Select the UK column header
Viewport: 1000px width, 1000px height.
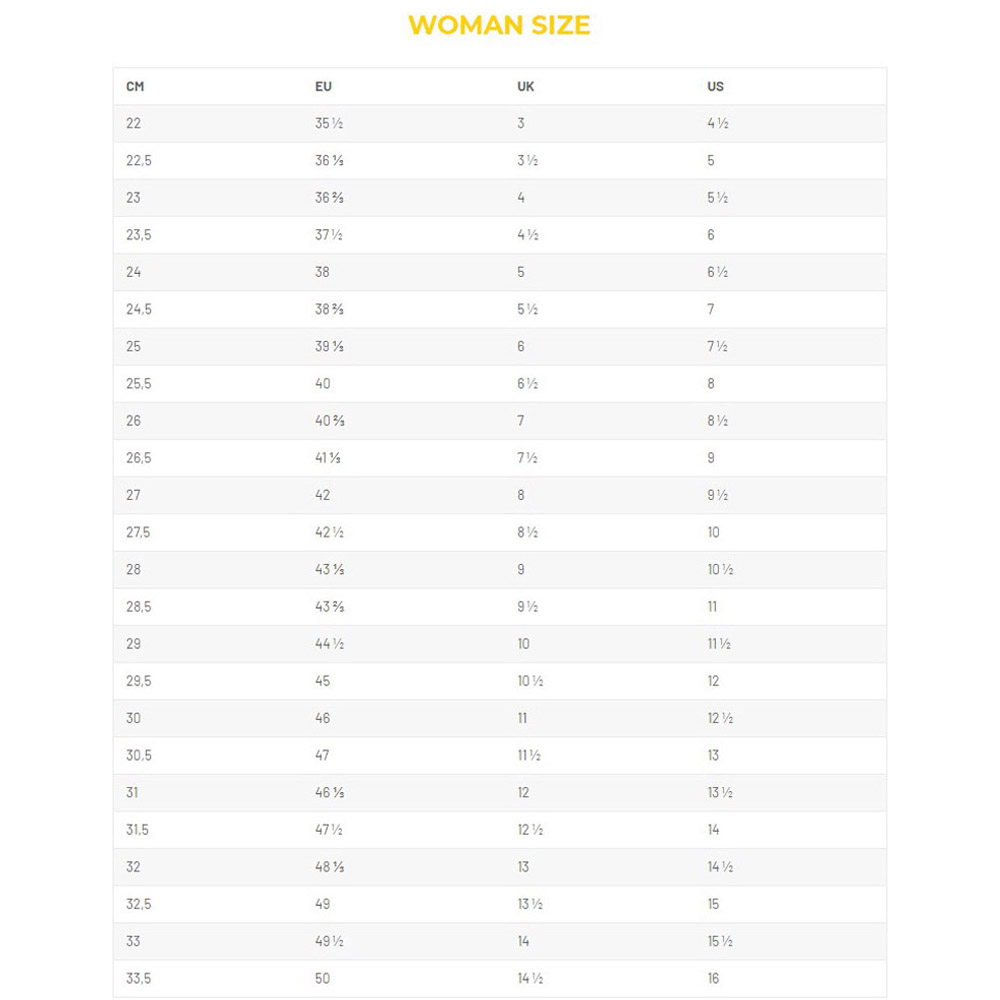[526, 87]
